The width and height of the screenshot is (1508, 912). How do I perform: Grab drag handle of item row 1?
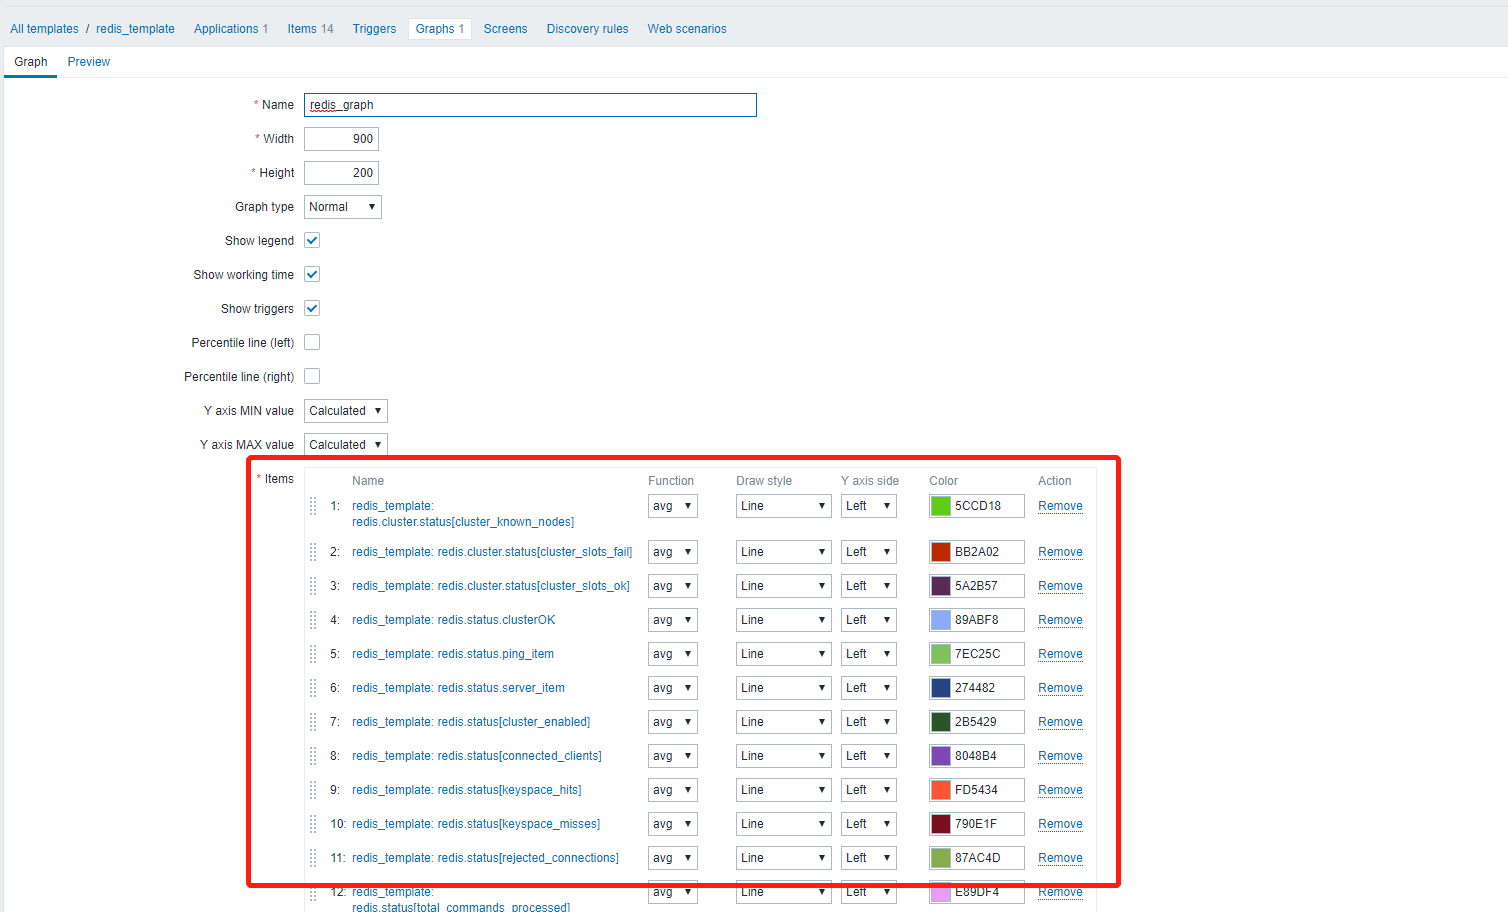click(313, 506)
